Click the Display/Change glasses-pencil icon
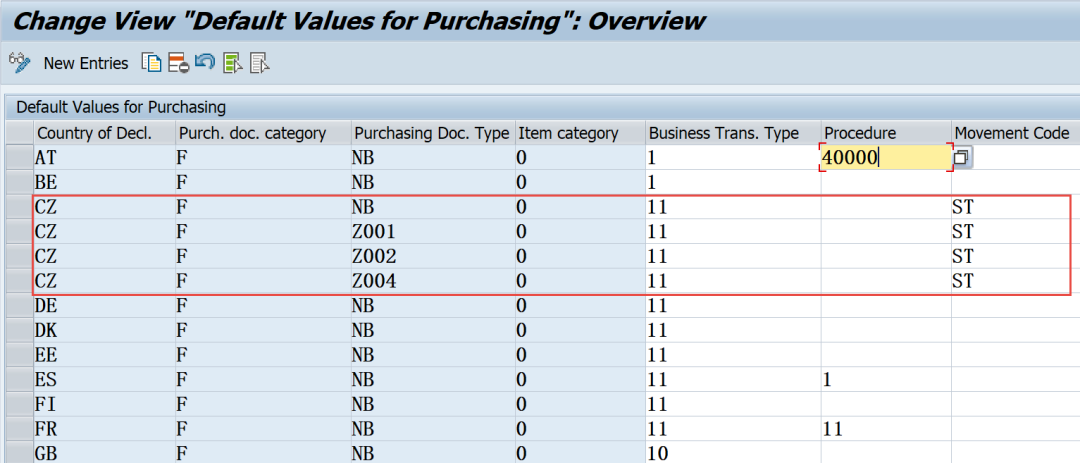 [x=19, y=63]
